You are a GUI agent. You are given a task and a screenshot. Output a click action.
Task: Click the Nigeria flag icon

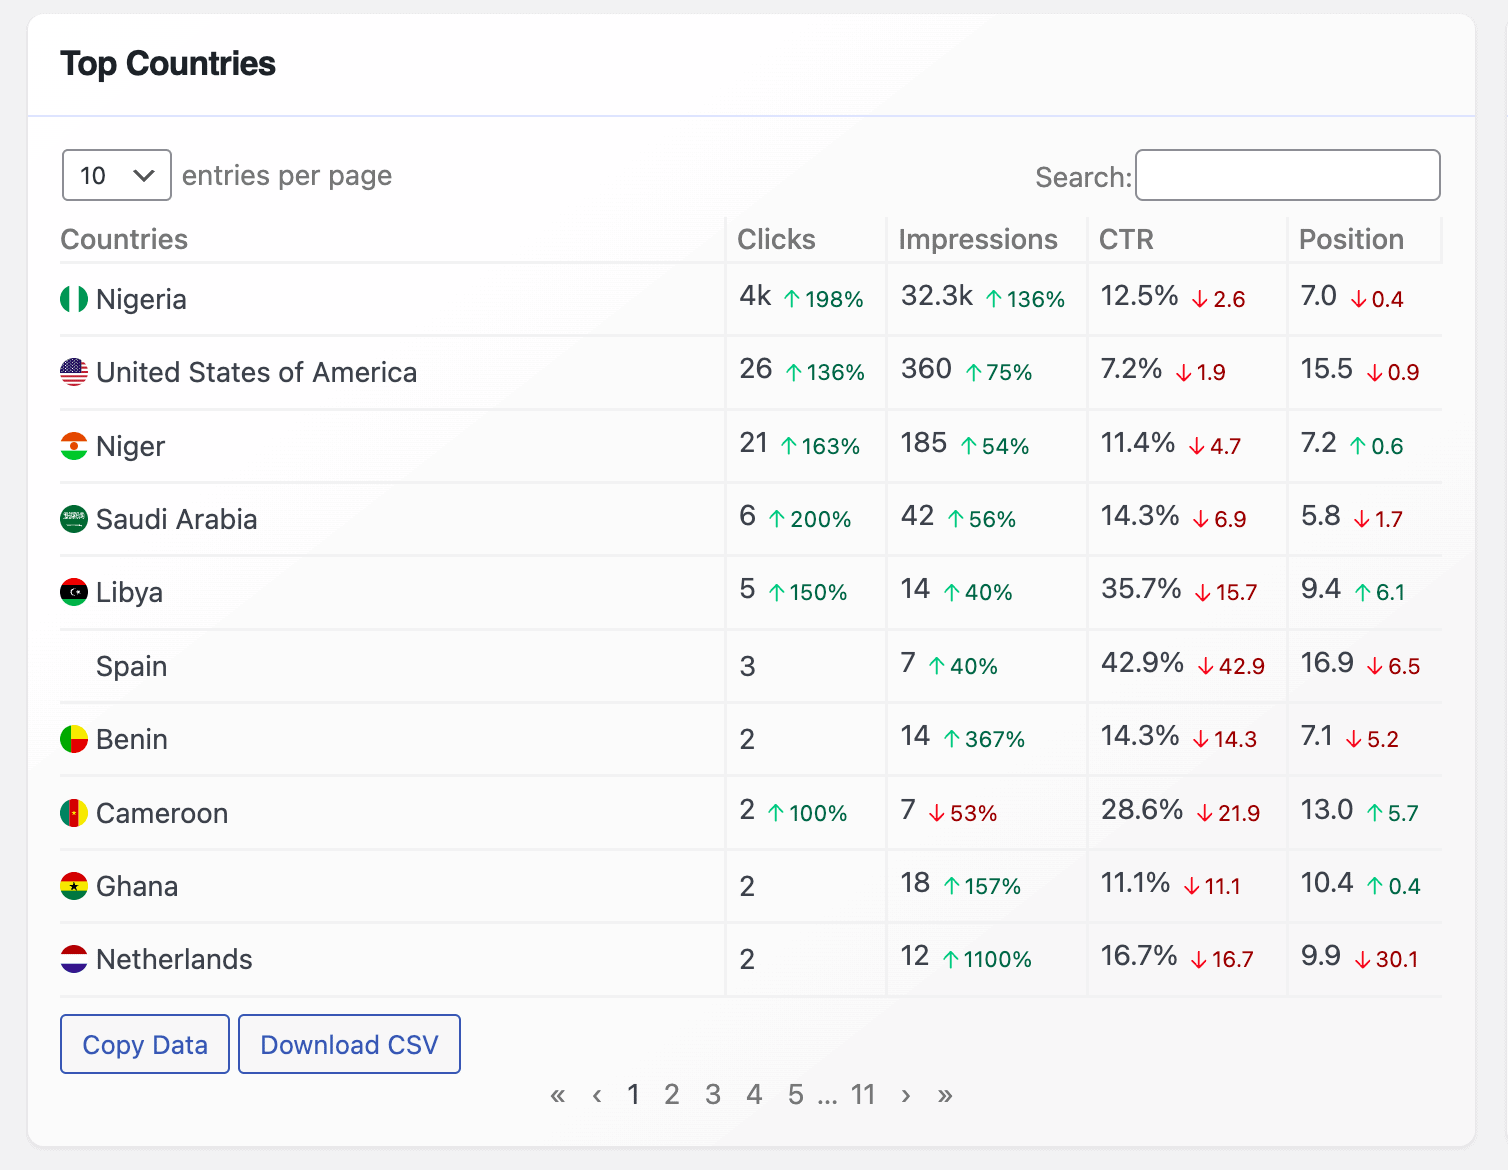[x=74, y=299]
